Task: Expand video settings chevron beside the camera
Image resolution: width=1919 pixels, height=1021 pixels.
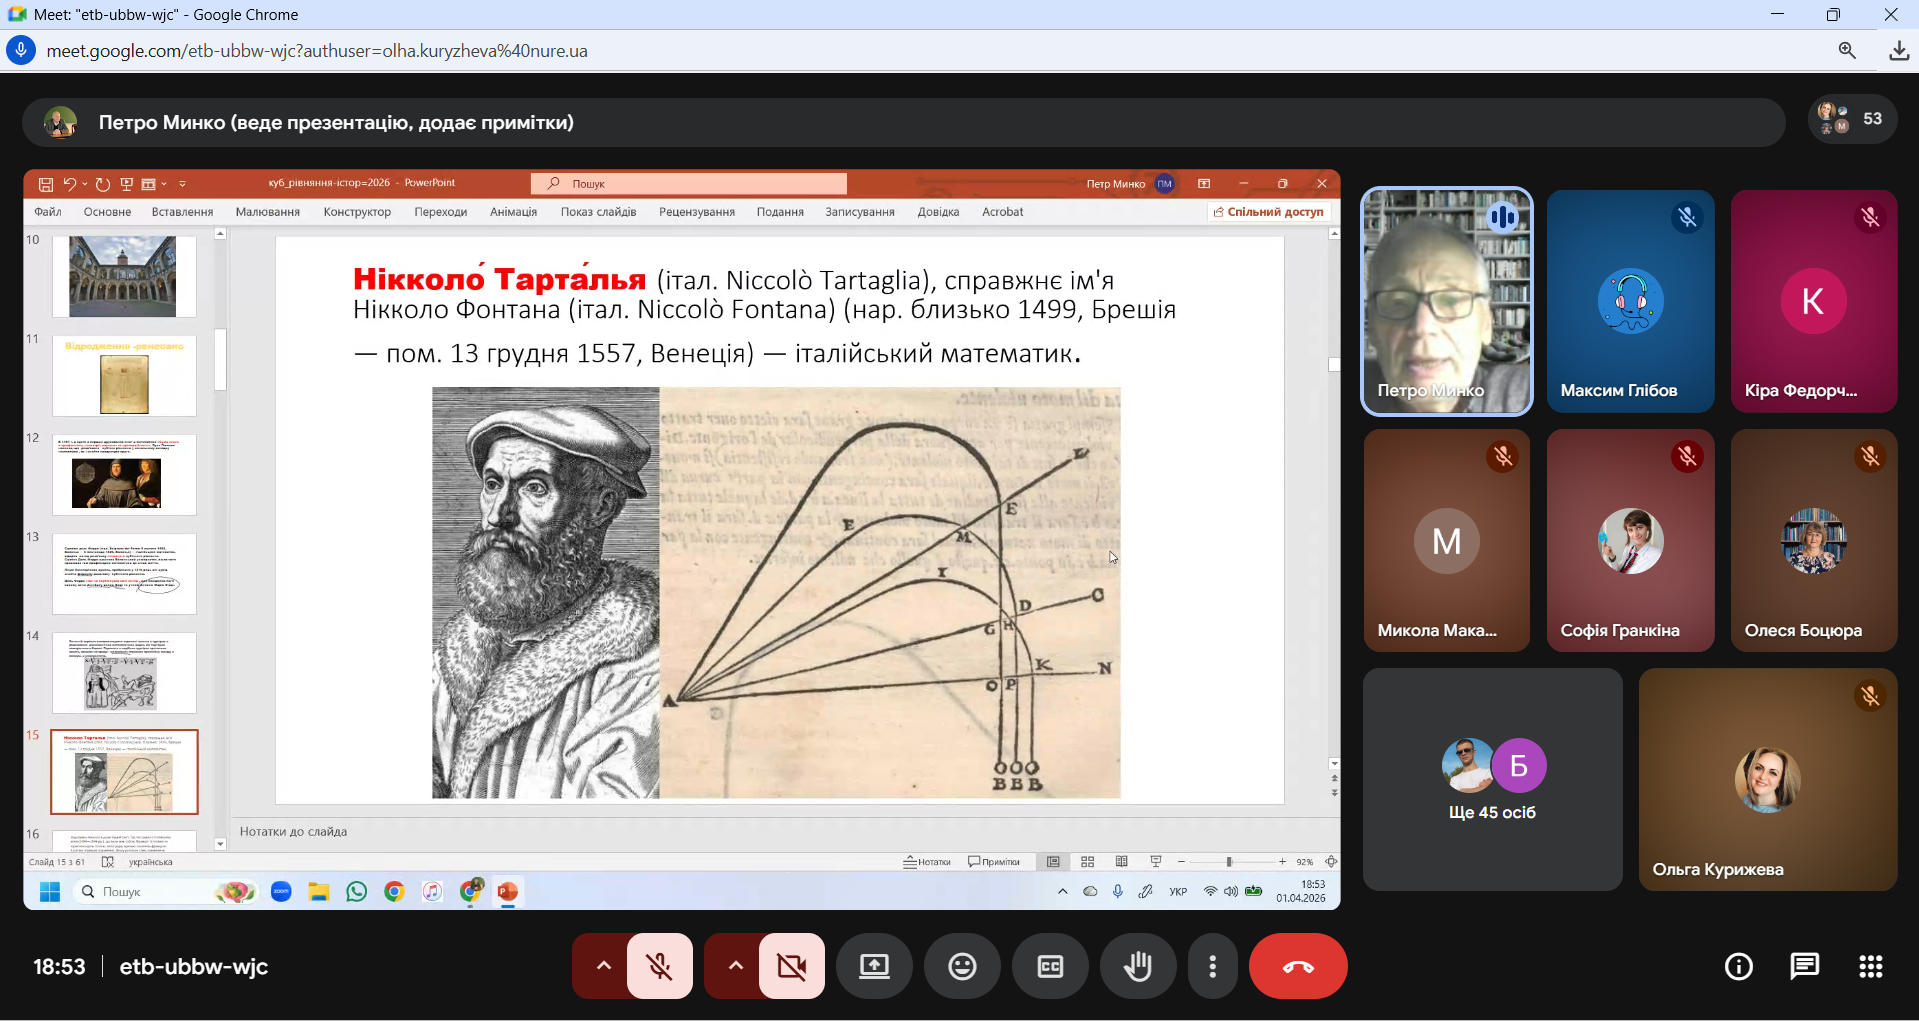Action: (x=735, y=966)
